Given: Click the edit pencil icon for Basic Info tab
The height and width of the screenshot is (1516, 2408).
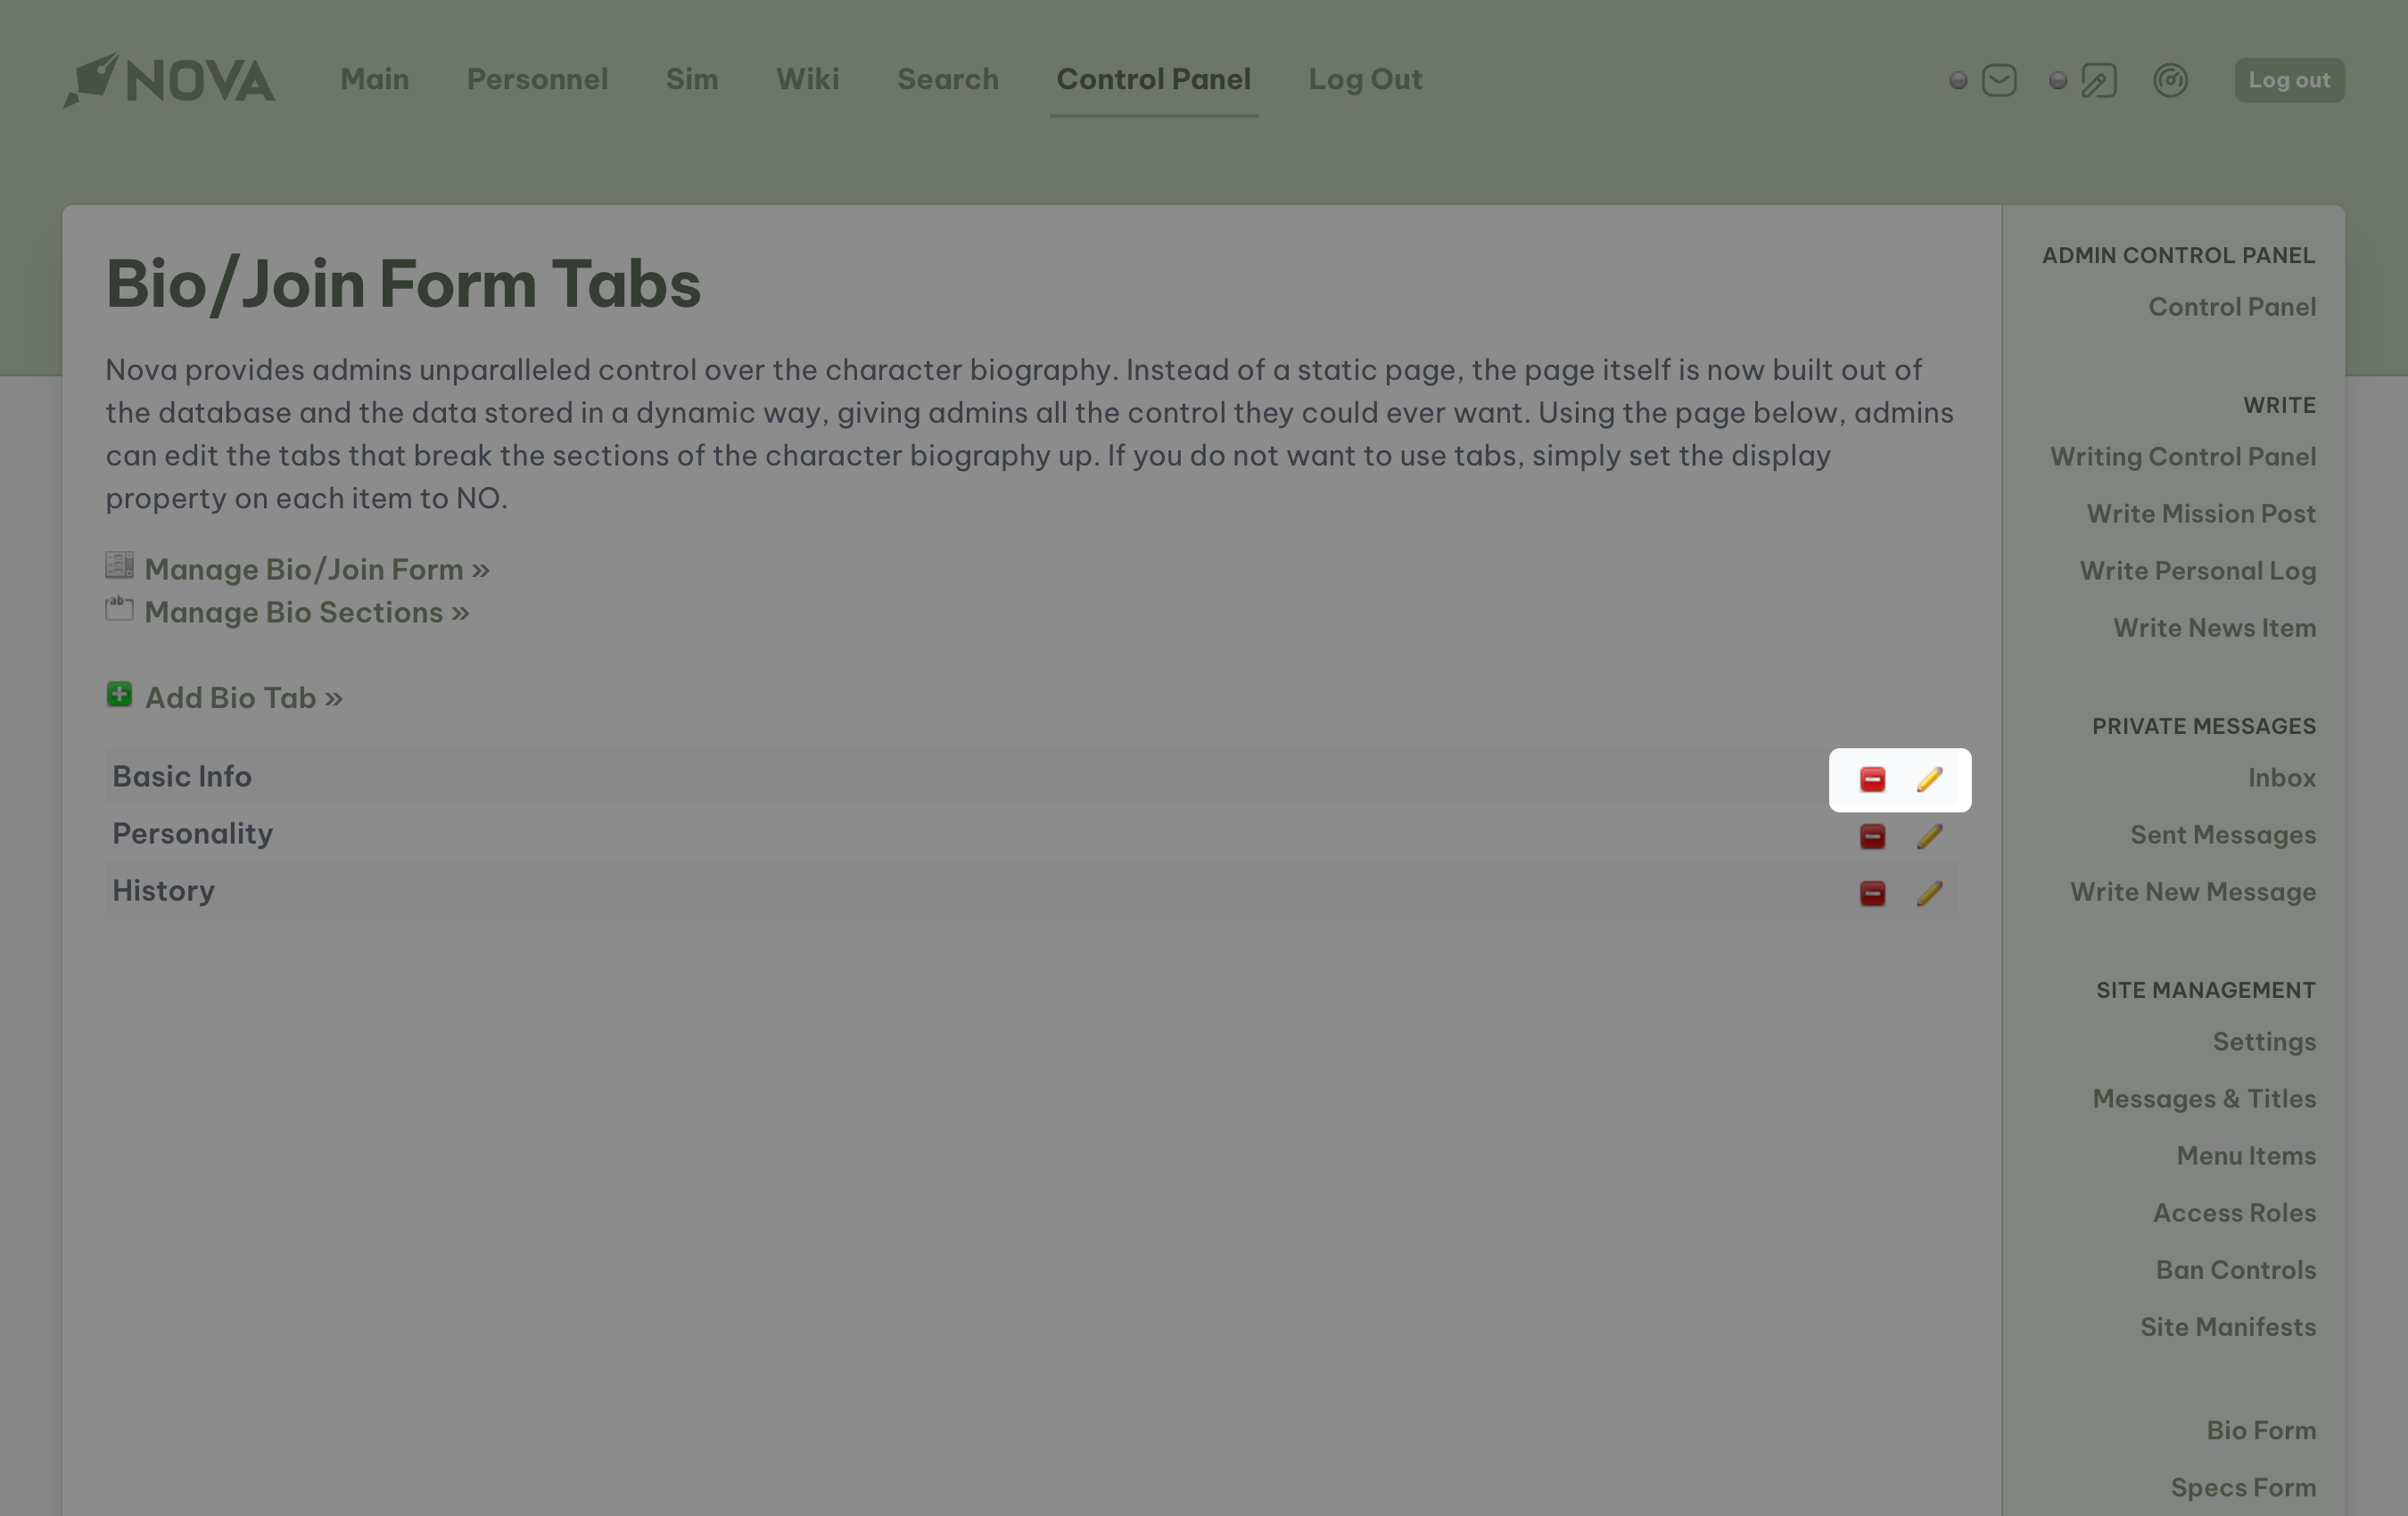Looking at the screenshot, I should coord(1928,779).
